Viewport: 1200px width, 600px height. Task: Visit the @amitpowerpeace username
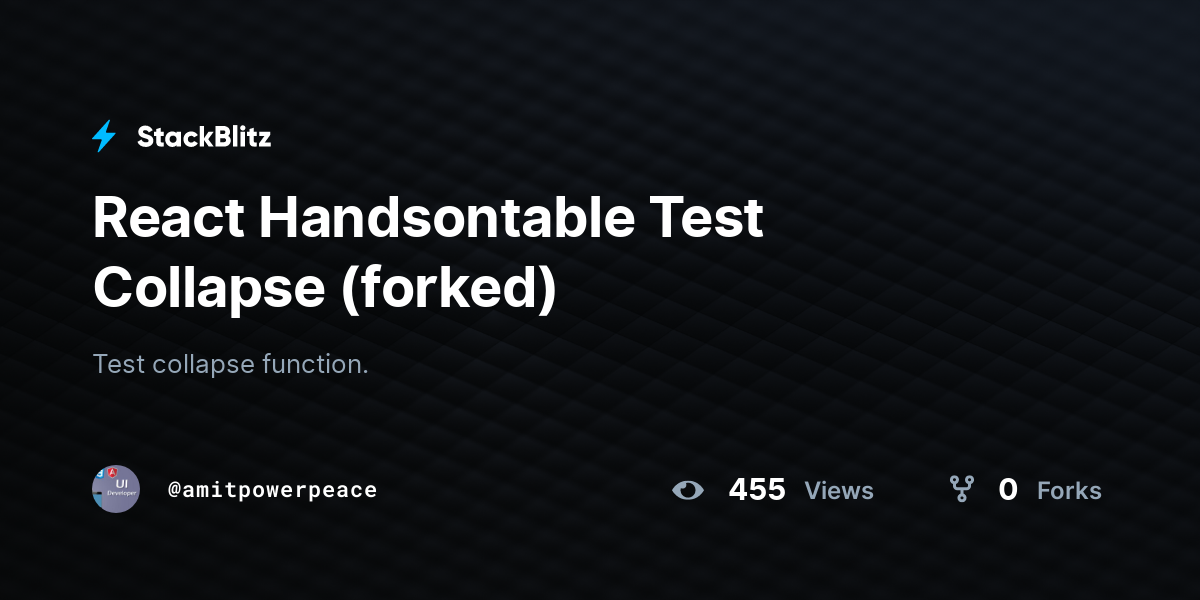pyautogui.click(x=273, y=490)
